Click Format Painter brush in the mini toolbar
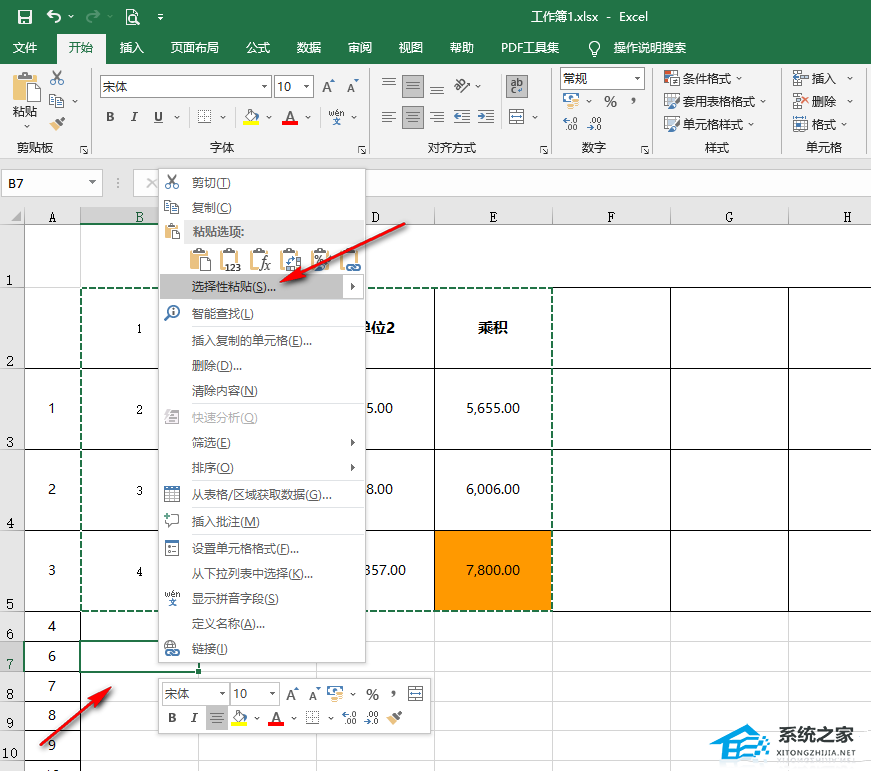Image resolution: width=871 pixels, height=771 pixels. (395, 717)
